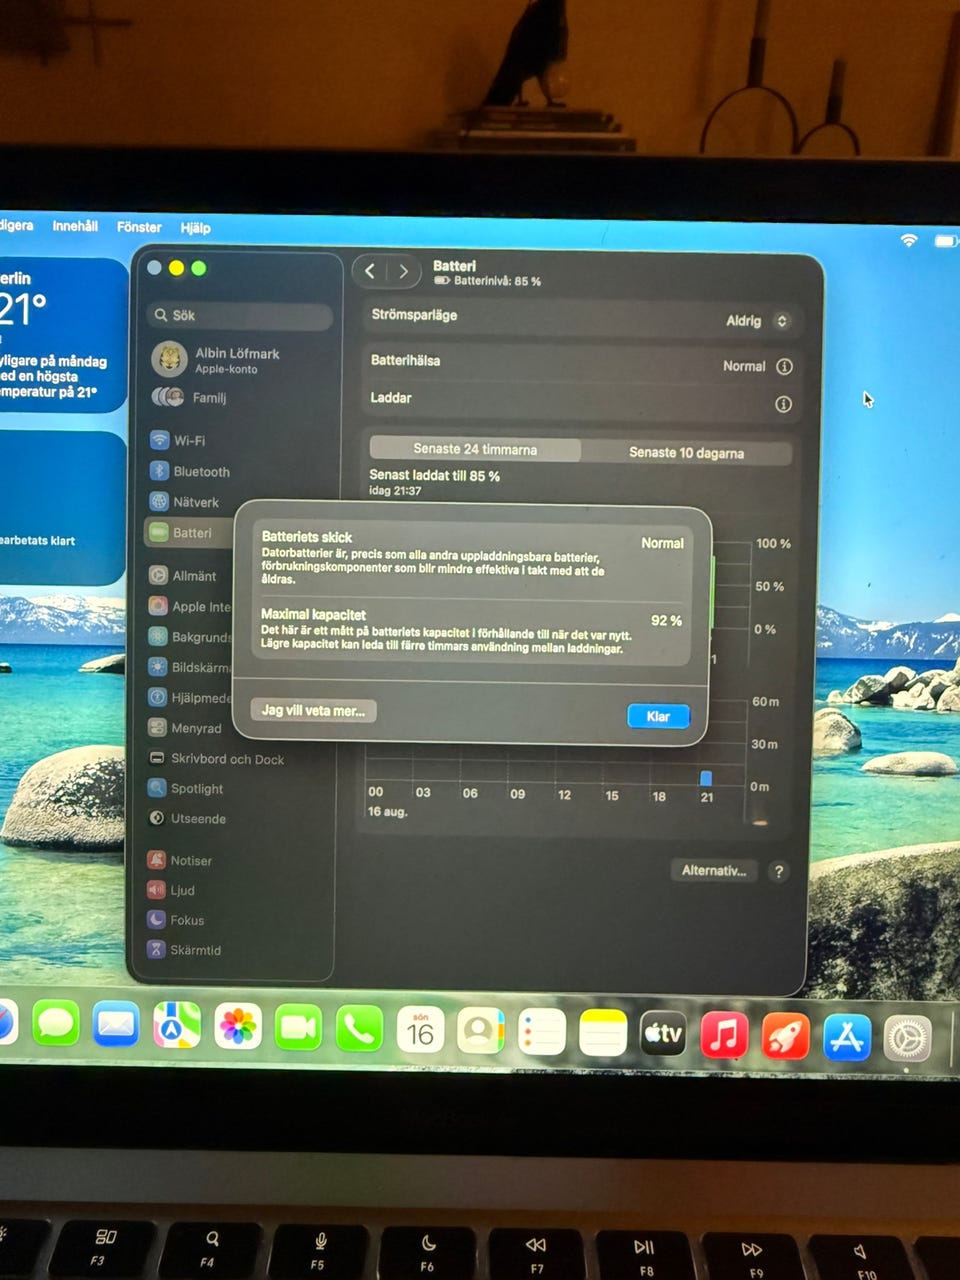Switch to Senaste 10 dagarna tab
The height and width of the screenshot is (1280, 960).
pyautogui.click(x=686, y=452)
